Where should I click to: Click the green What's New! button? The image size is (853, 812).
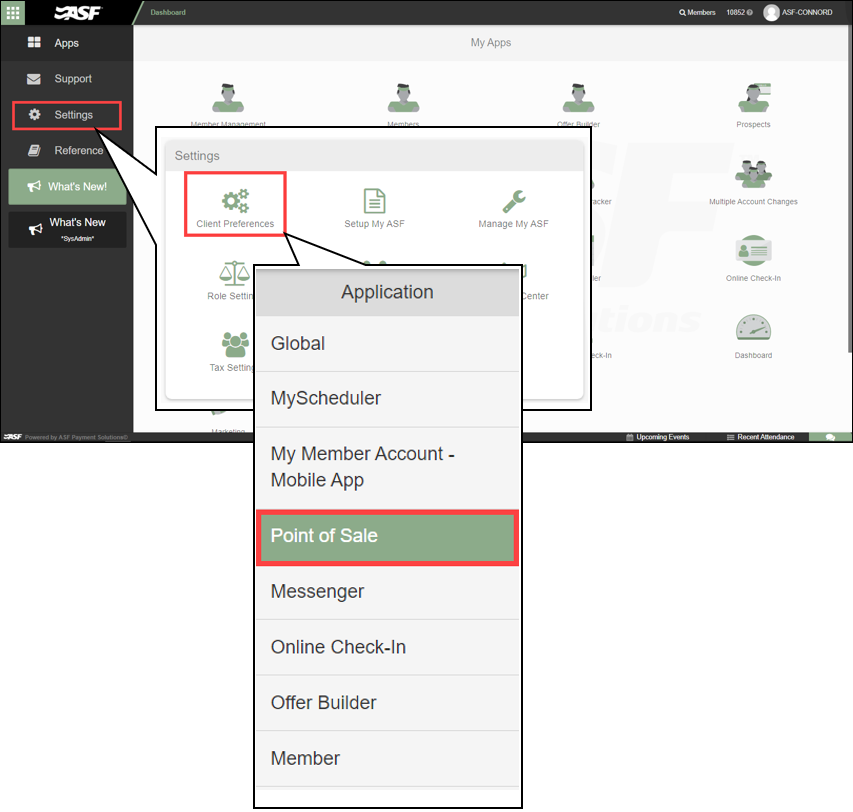pyautogui.click(x=67, y=187)
